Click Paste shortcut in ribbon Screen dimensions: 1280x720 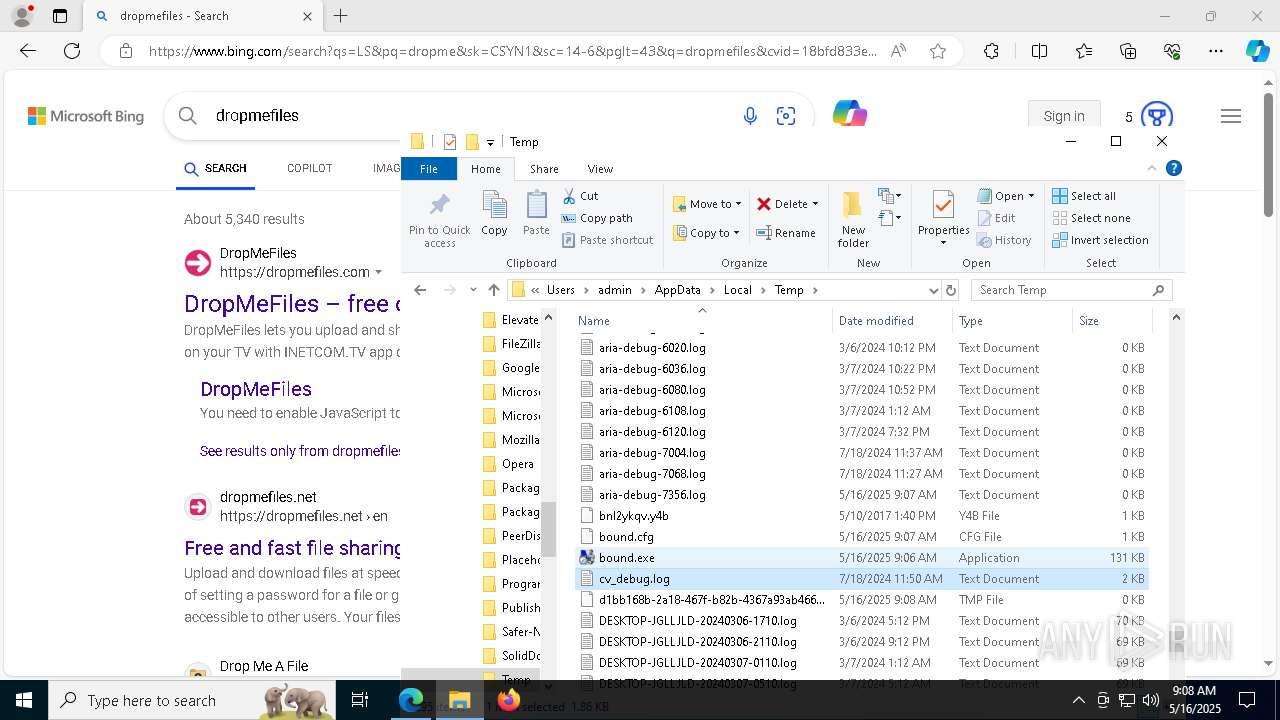607,240
